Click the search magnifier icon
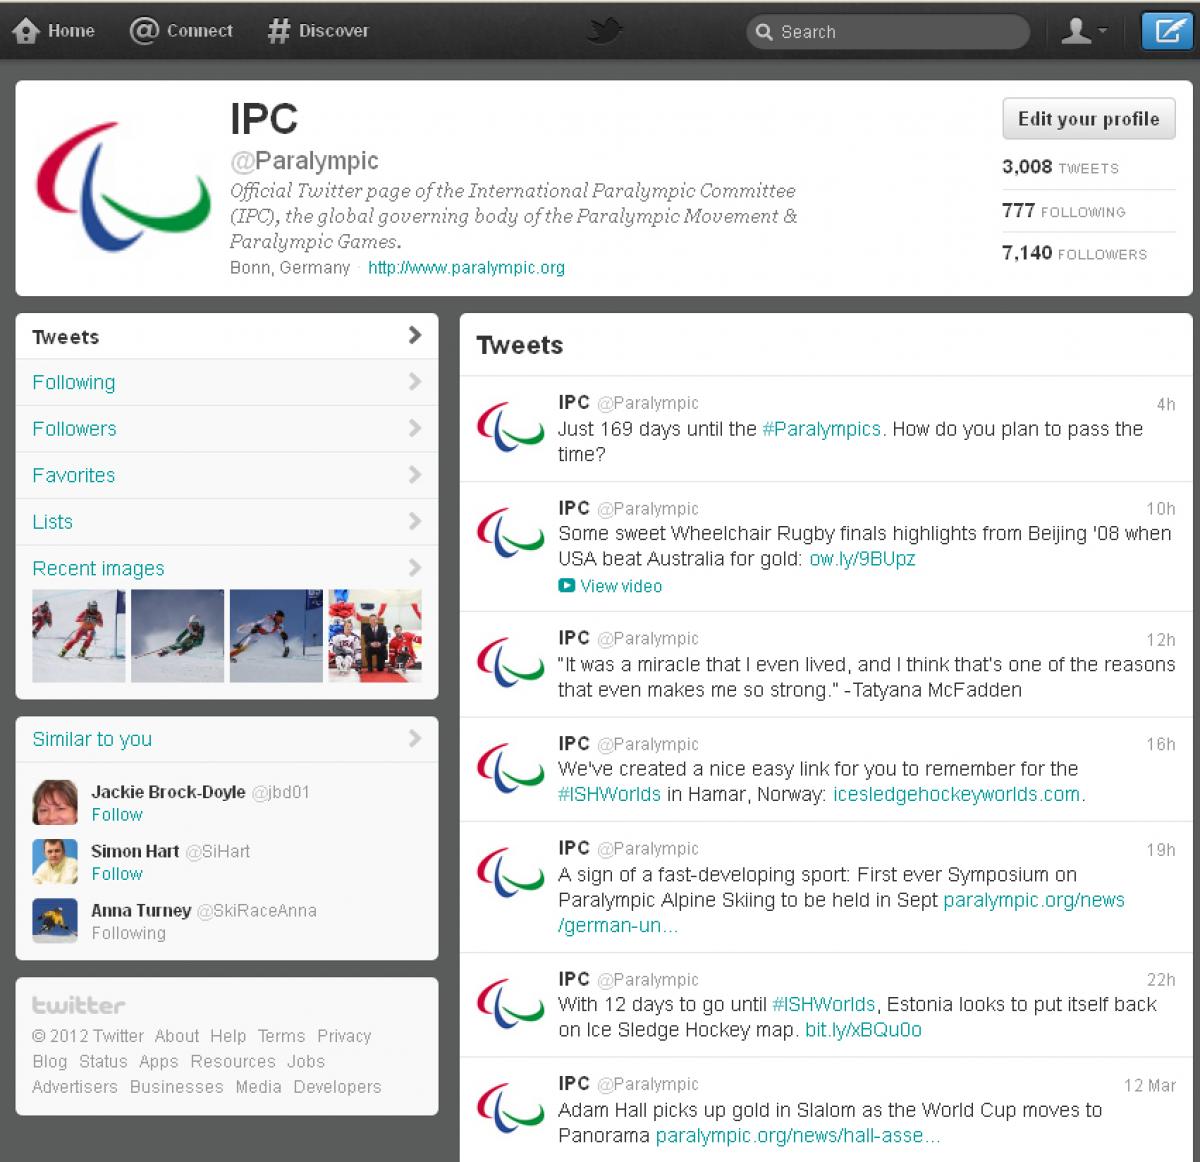The height and width of the screenshot is (1162, 1200). [x=764, y=32]
